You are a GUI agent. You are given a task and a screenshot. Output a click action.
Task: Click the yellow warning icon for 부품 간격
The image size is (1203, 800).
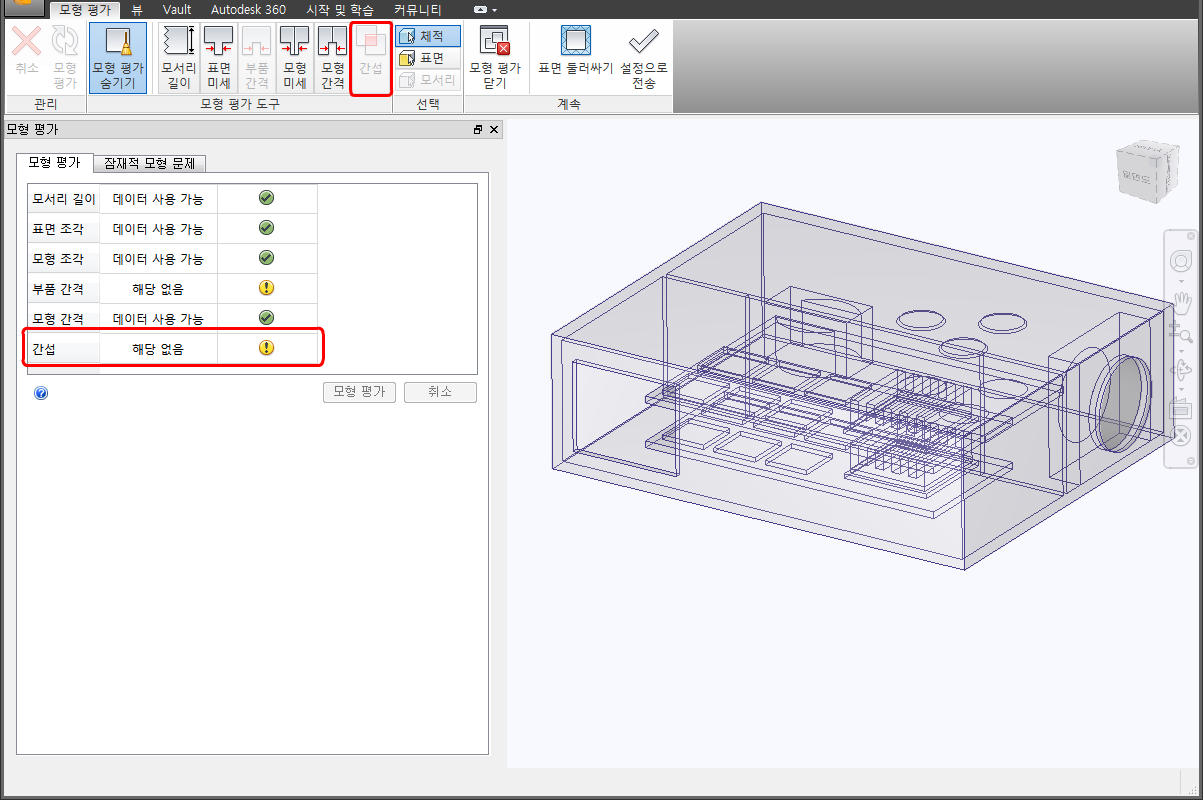tap(266, 288)
